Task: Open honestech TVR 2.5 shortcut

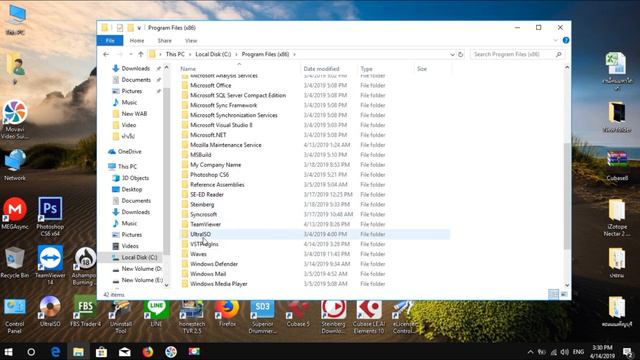Action: [191, 317]
